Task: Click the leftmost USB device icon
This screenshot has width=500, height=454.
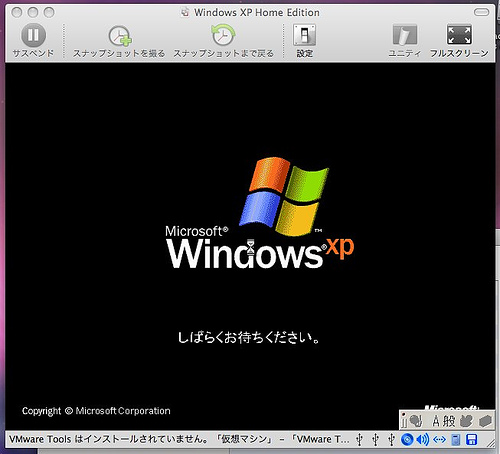Action: coord(359,439)
